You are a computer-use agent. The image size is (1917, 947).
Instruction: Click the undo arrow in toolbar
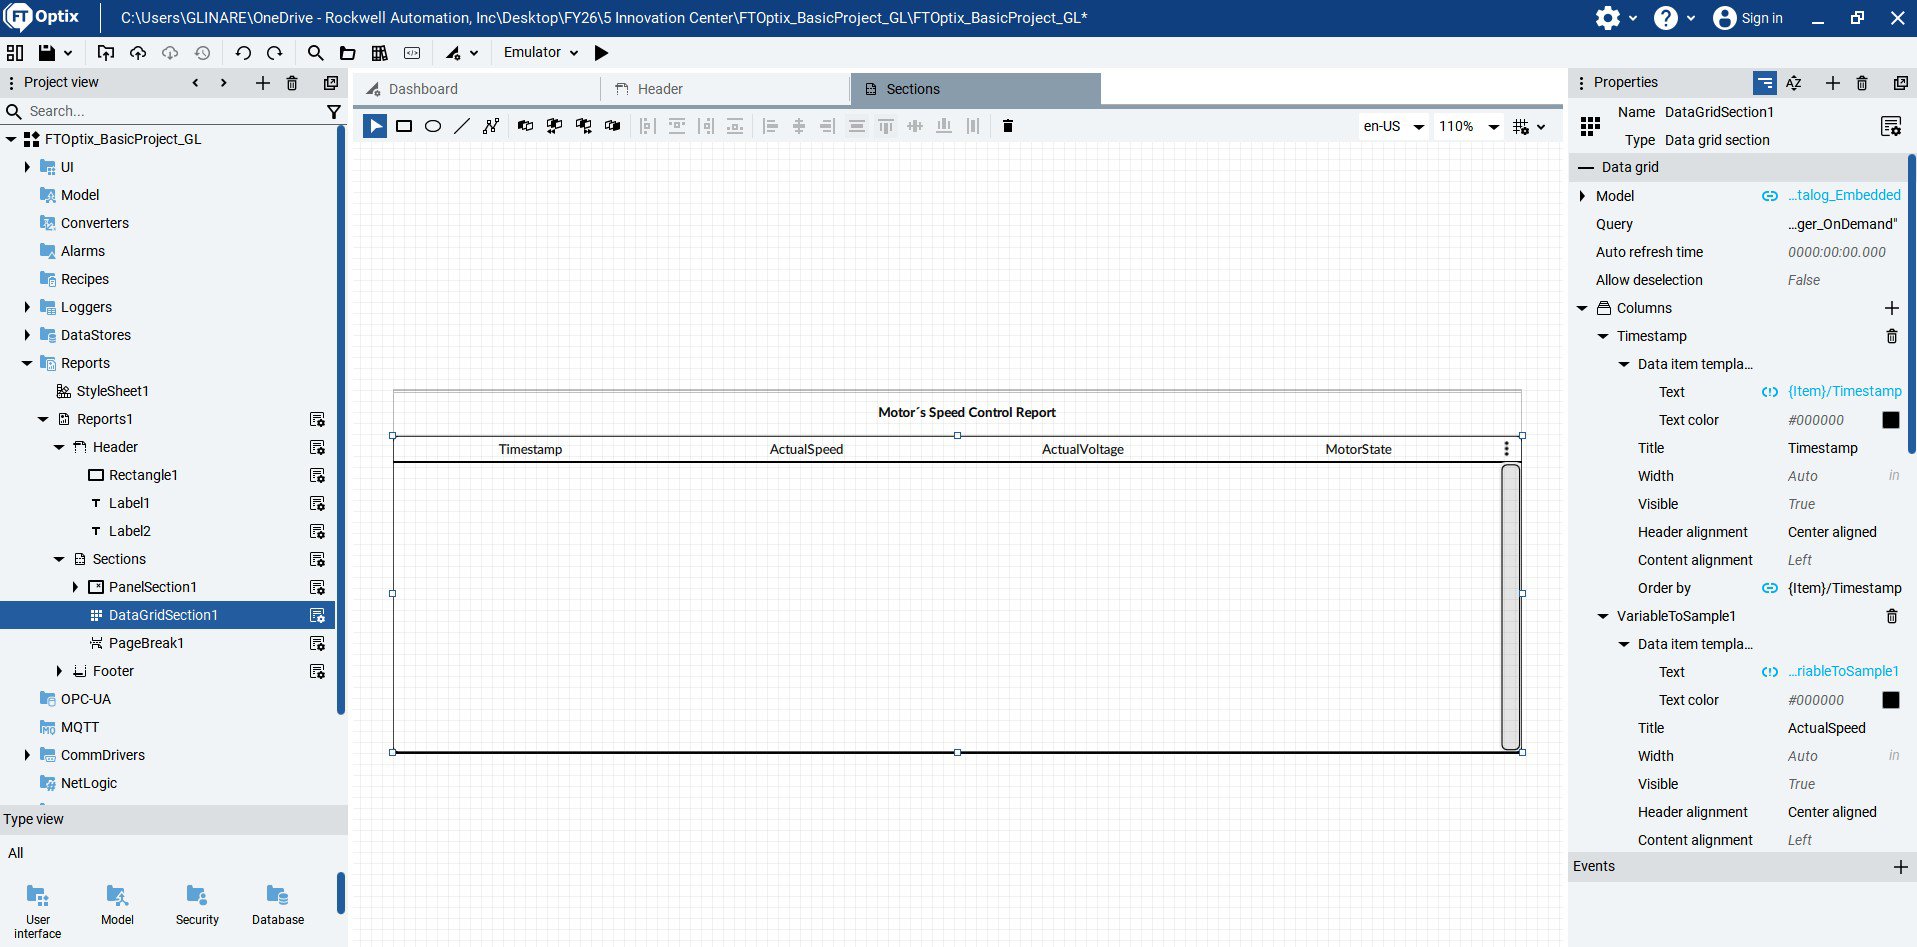[243, 53]
